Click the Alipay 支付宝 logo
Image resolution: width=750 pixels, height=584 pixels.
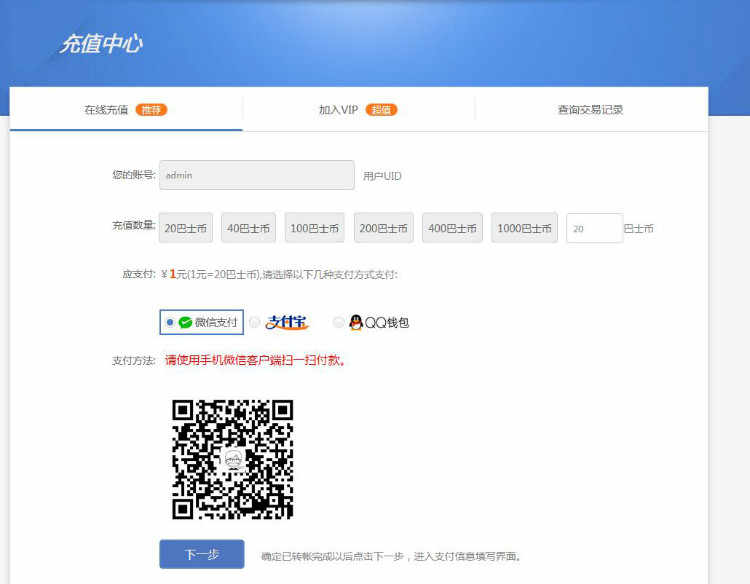pos(287,322)
